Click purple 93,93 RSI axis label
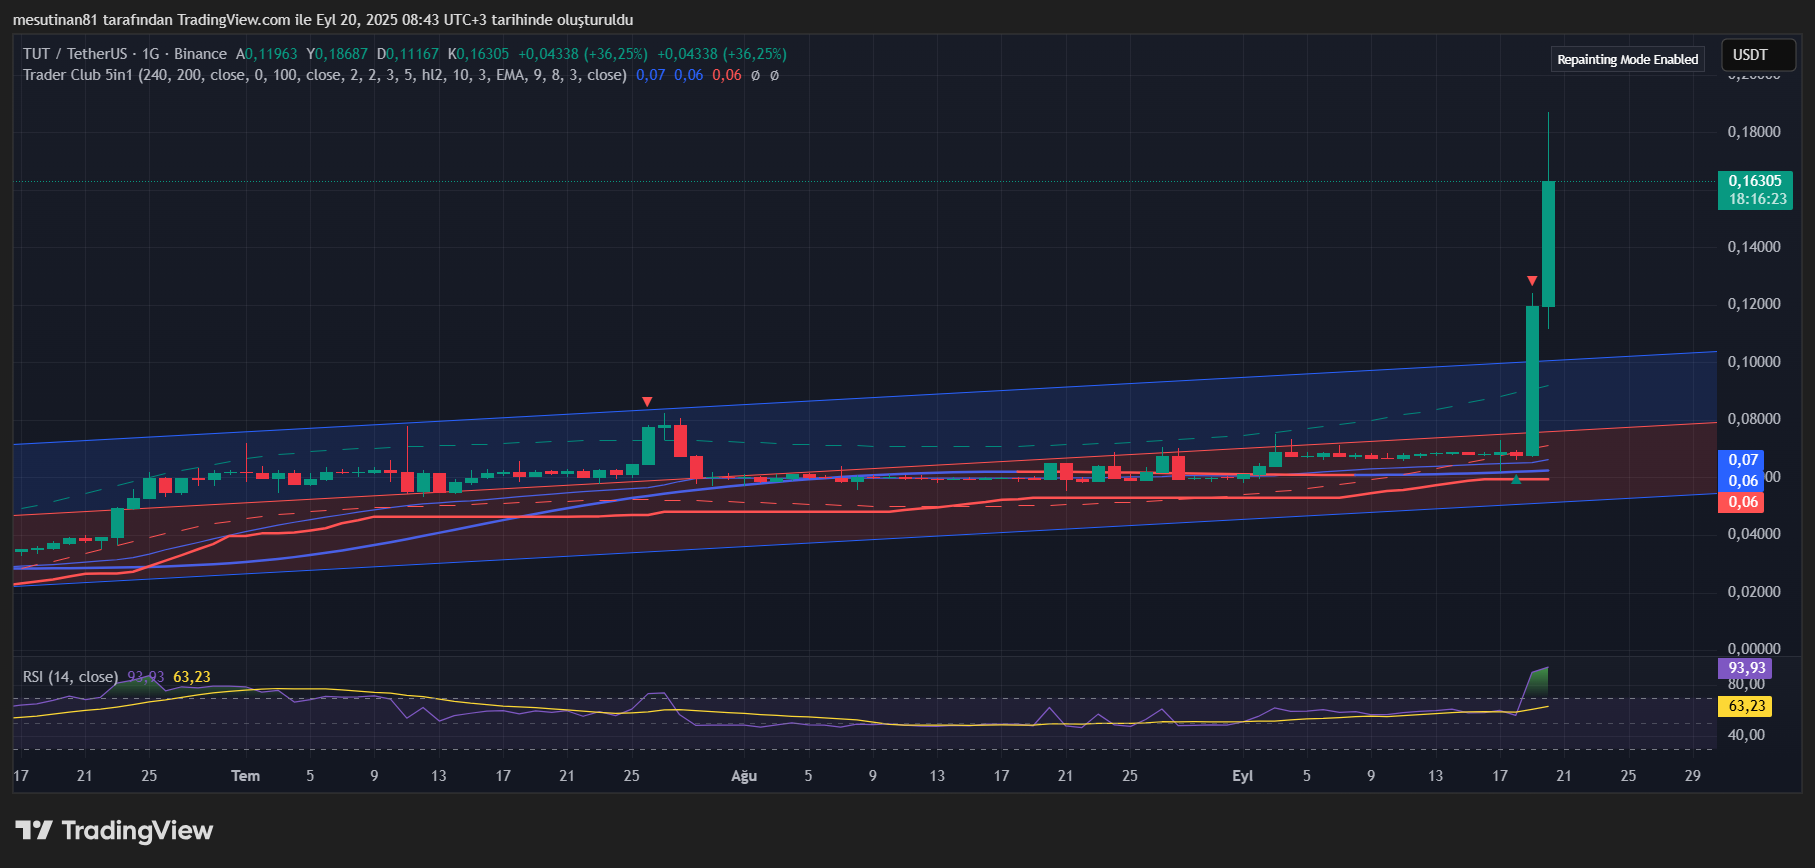Viewport: 1815px width, 868px height. pos(1745,668)
